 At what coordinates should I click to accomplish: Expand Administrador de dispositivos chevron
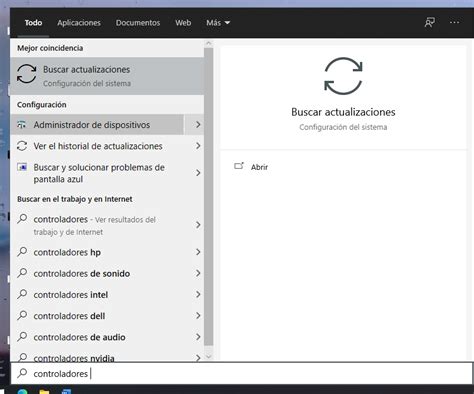coord(198,125)
